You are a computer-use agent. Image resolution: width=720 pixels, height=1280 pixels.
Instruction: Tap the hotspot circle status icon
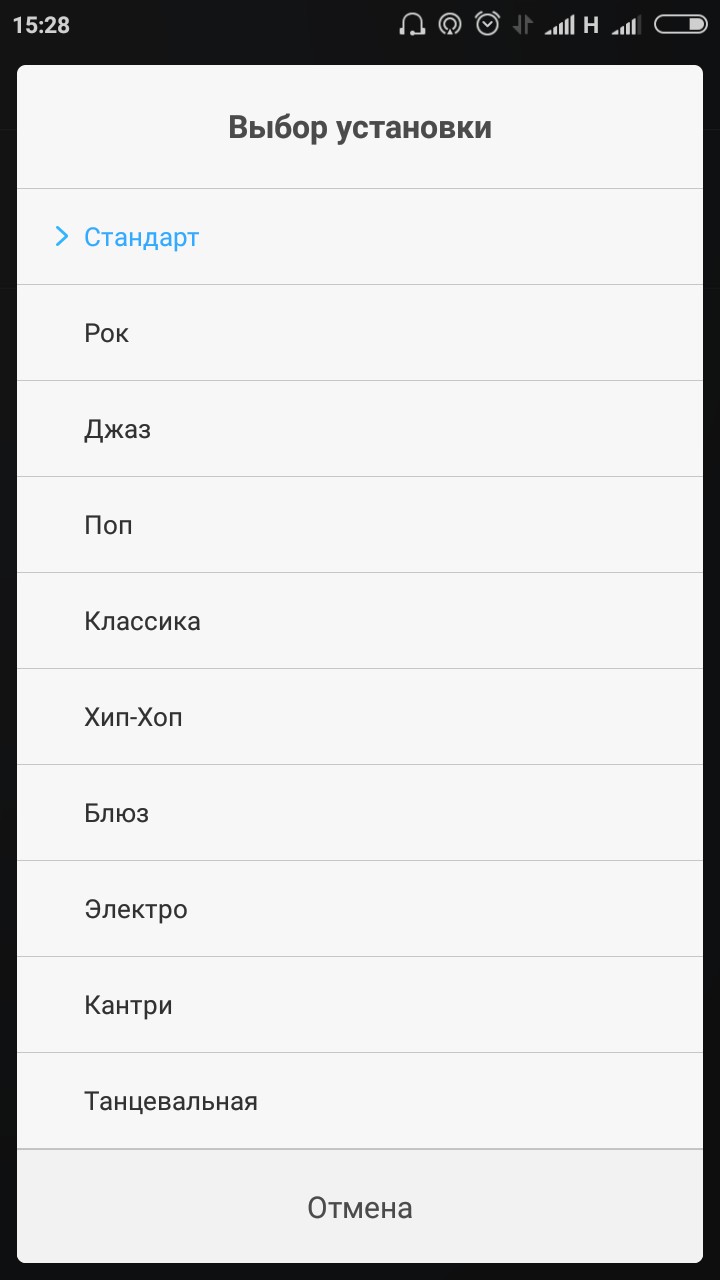coord(450,25)
